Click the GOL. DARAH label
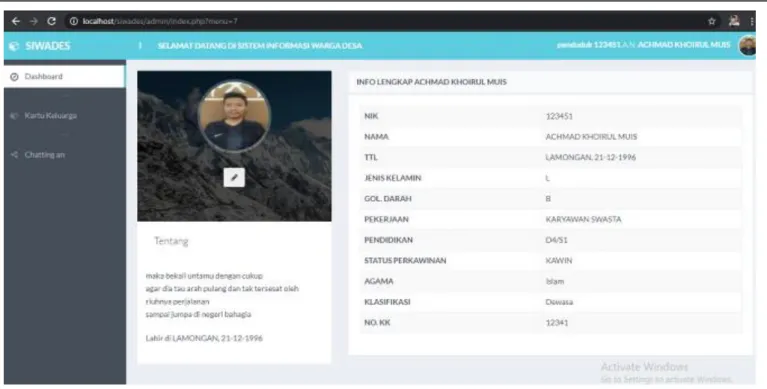The width and height of the screenshot is (767, 389). [x=388, y=199]
